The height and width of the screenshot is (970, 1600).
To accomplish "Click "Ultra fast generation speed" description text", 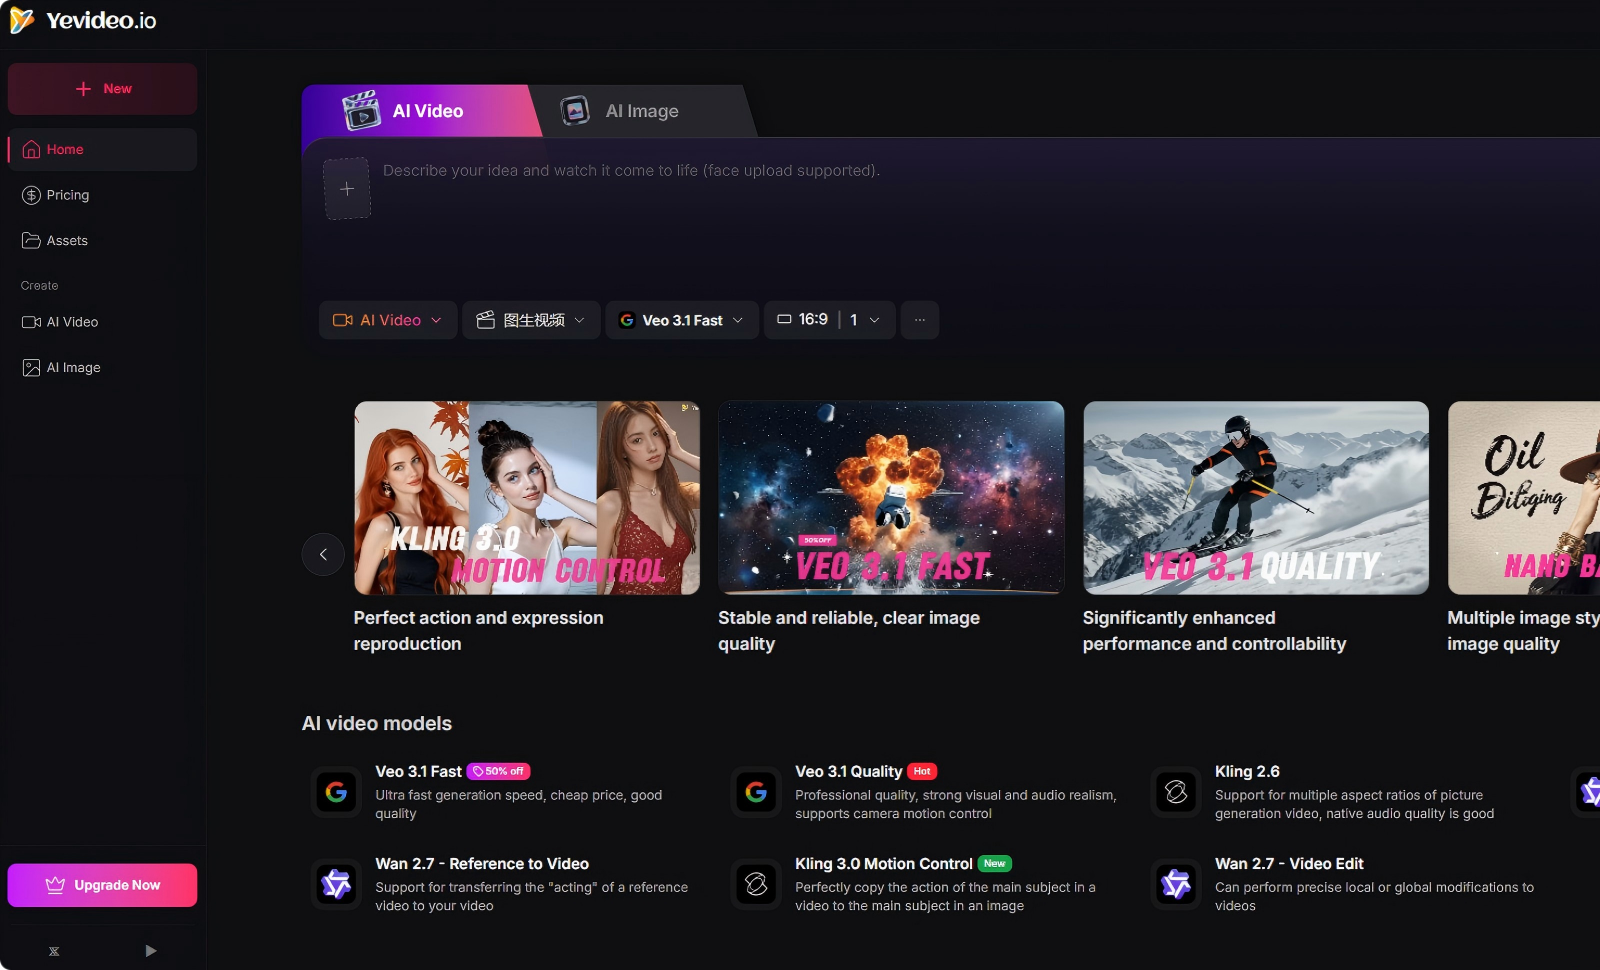I will pyautogui.click(x=518, y=805).
